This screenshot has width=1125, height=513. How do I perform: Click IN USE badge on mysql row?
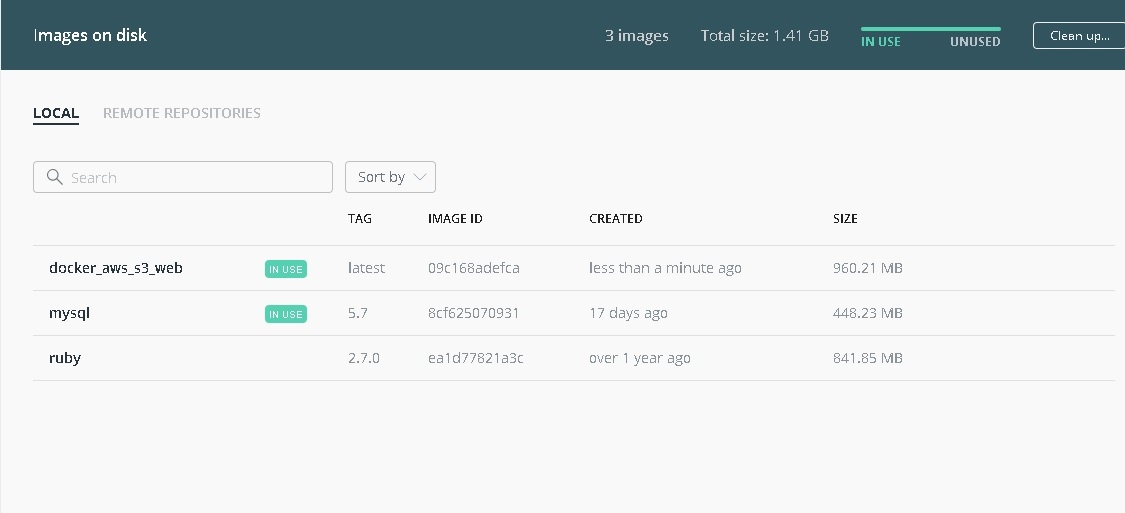(286, 314)
